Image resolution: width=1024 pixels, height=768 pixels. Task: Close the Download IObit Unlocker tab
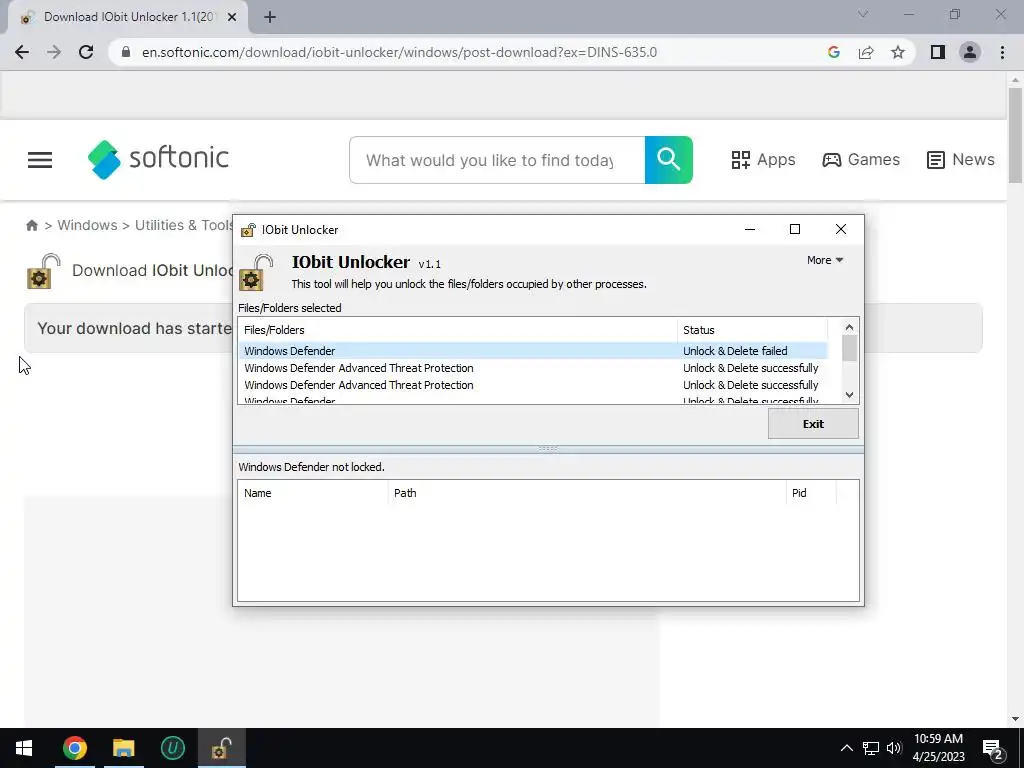point(232,17)
